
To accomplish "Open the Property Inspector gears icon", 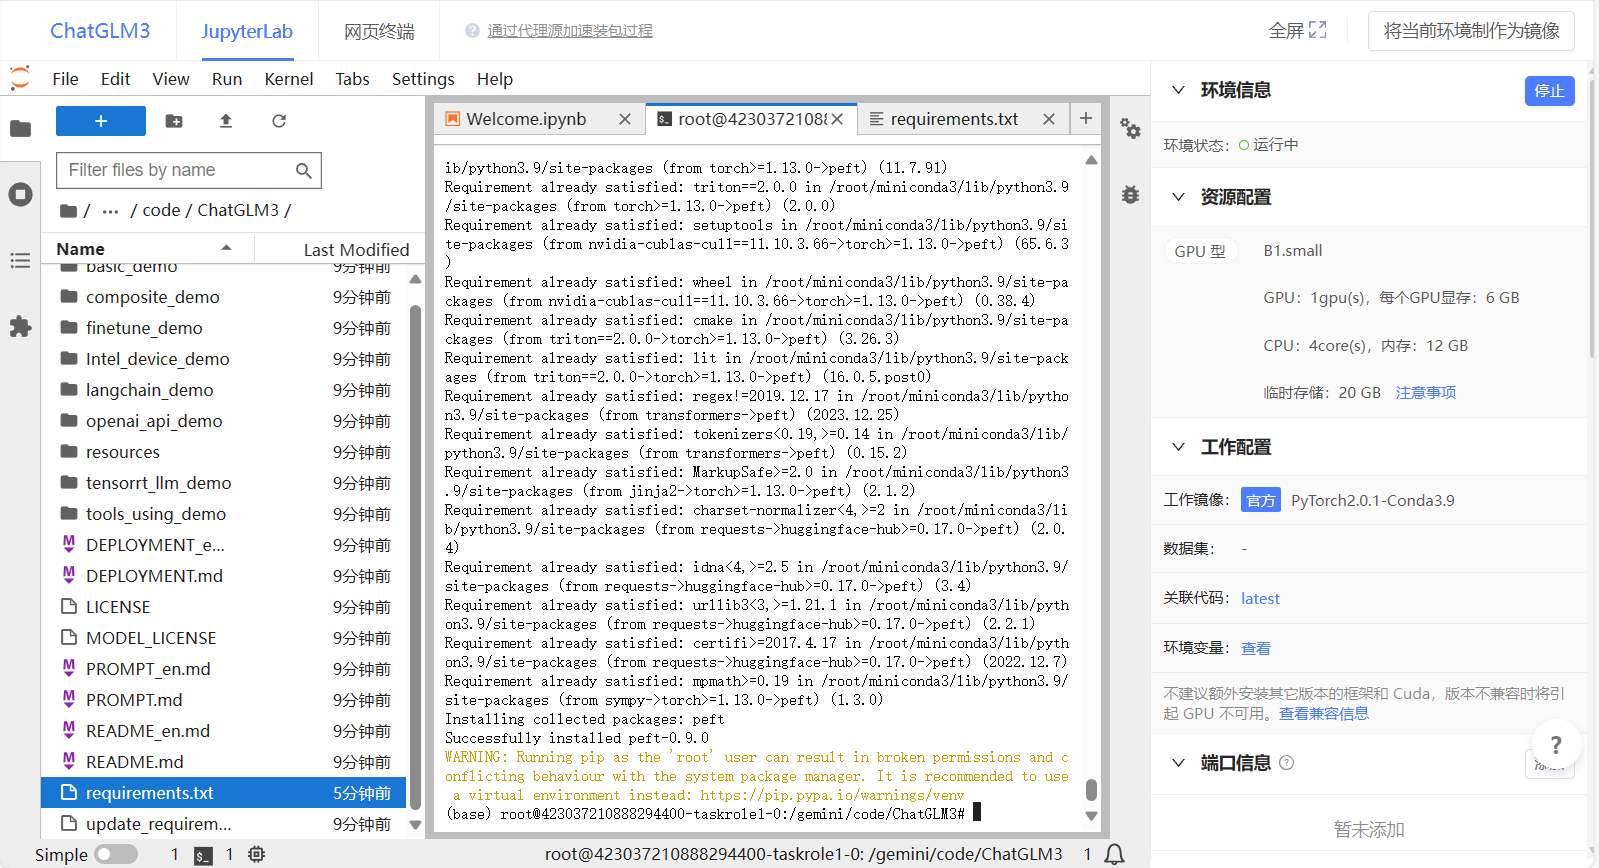I will (1130, 128).
